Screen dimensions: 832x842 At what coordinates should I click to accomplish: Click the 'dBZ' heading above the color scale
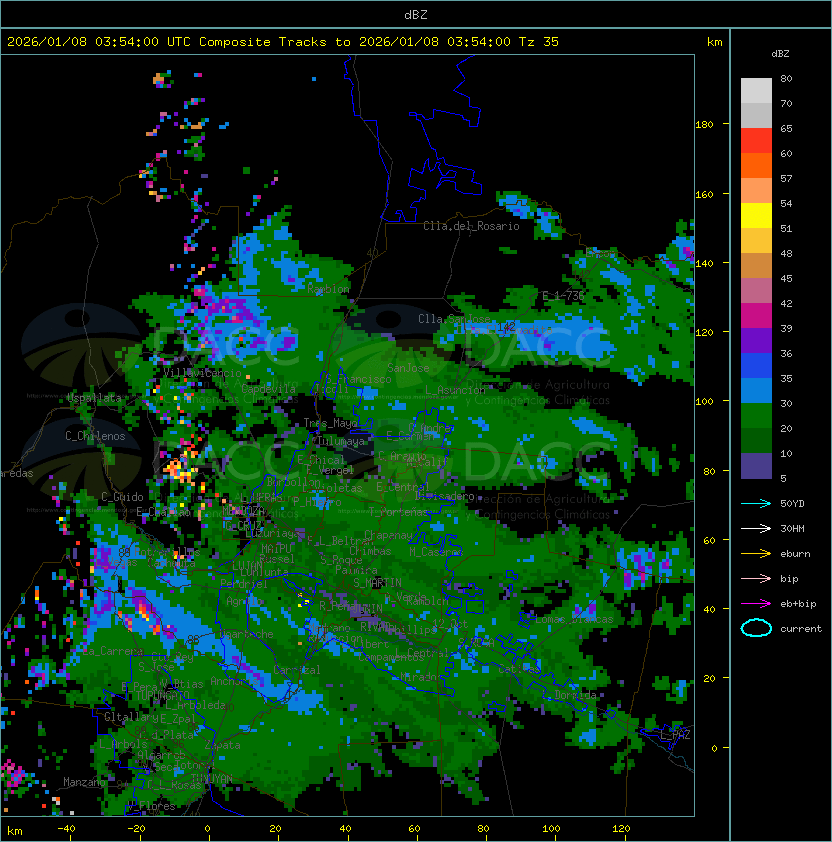[x=780, y=54]
